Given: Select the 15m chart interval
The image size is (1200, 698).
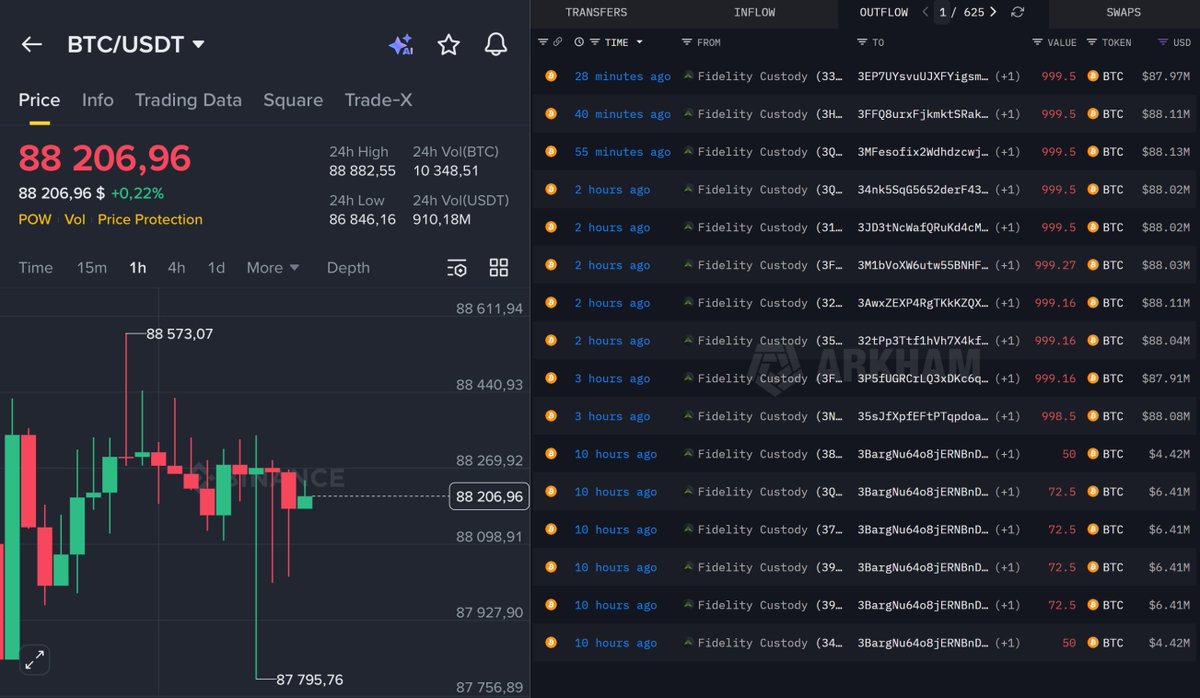Looking at the screenshot, I should [x=92, y=267].
